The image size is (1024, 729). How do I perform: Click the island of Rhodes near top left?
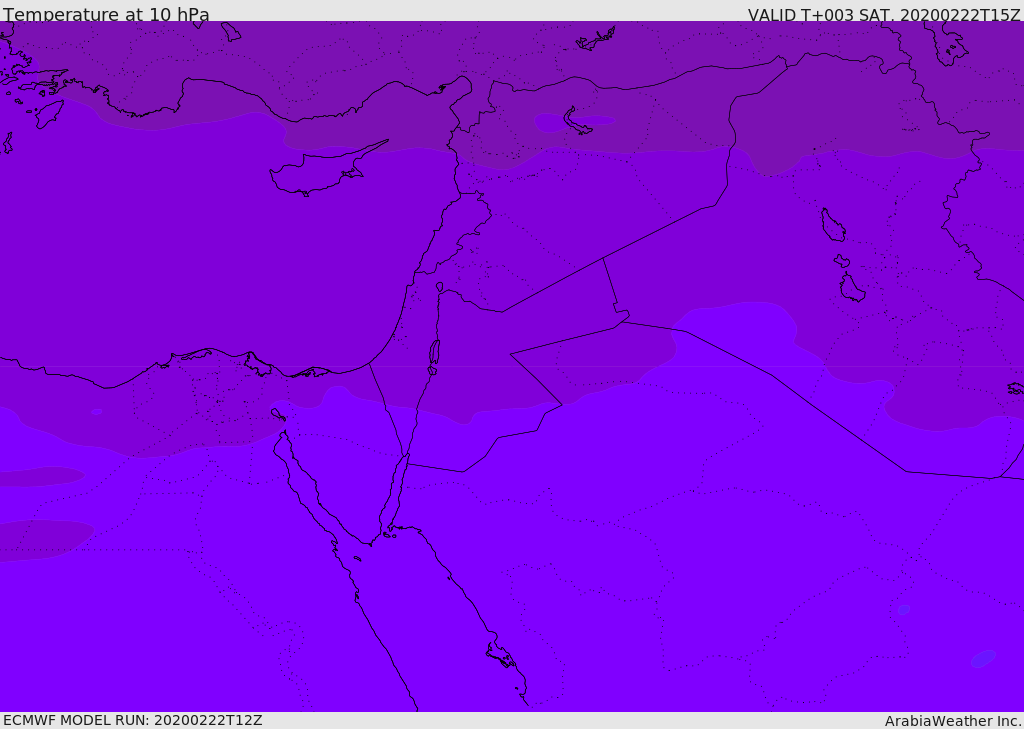click(x=48, y=114)
